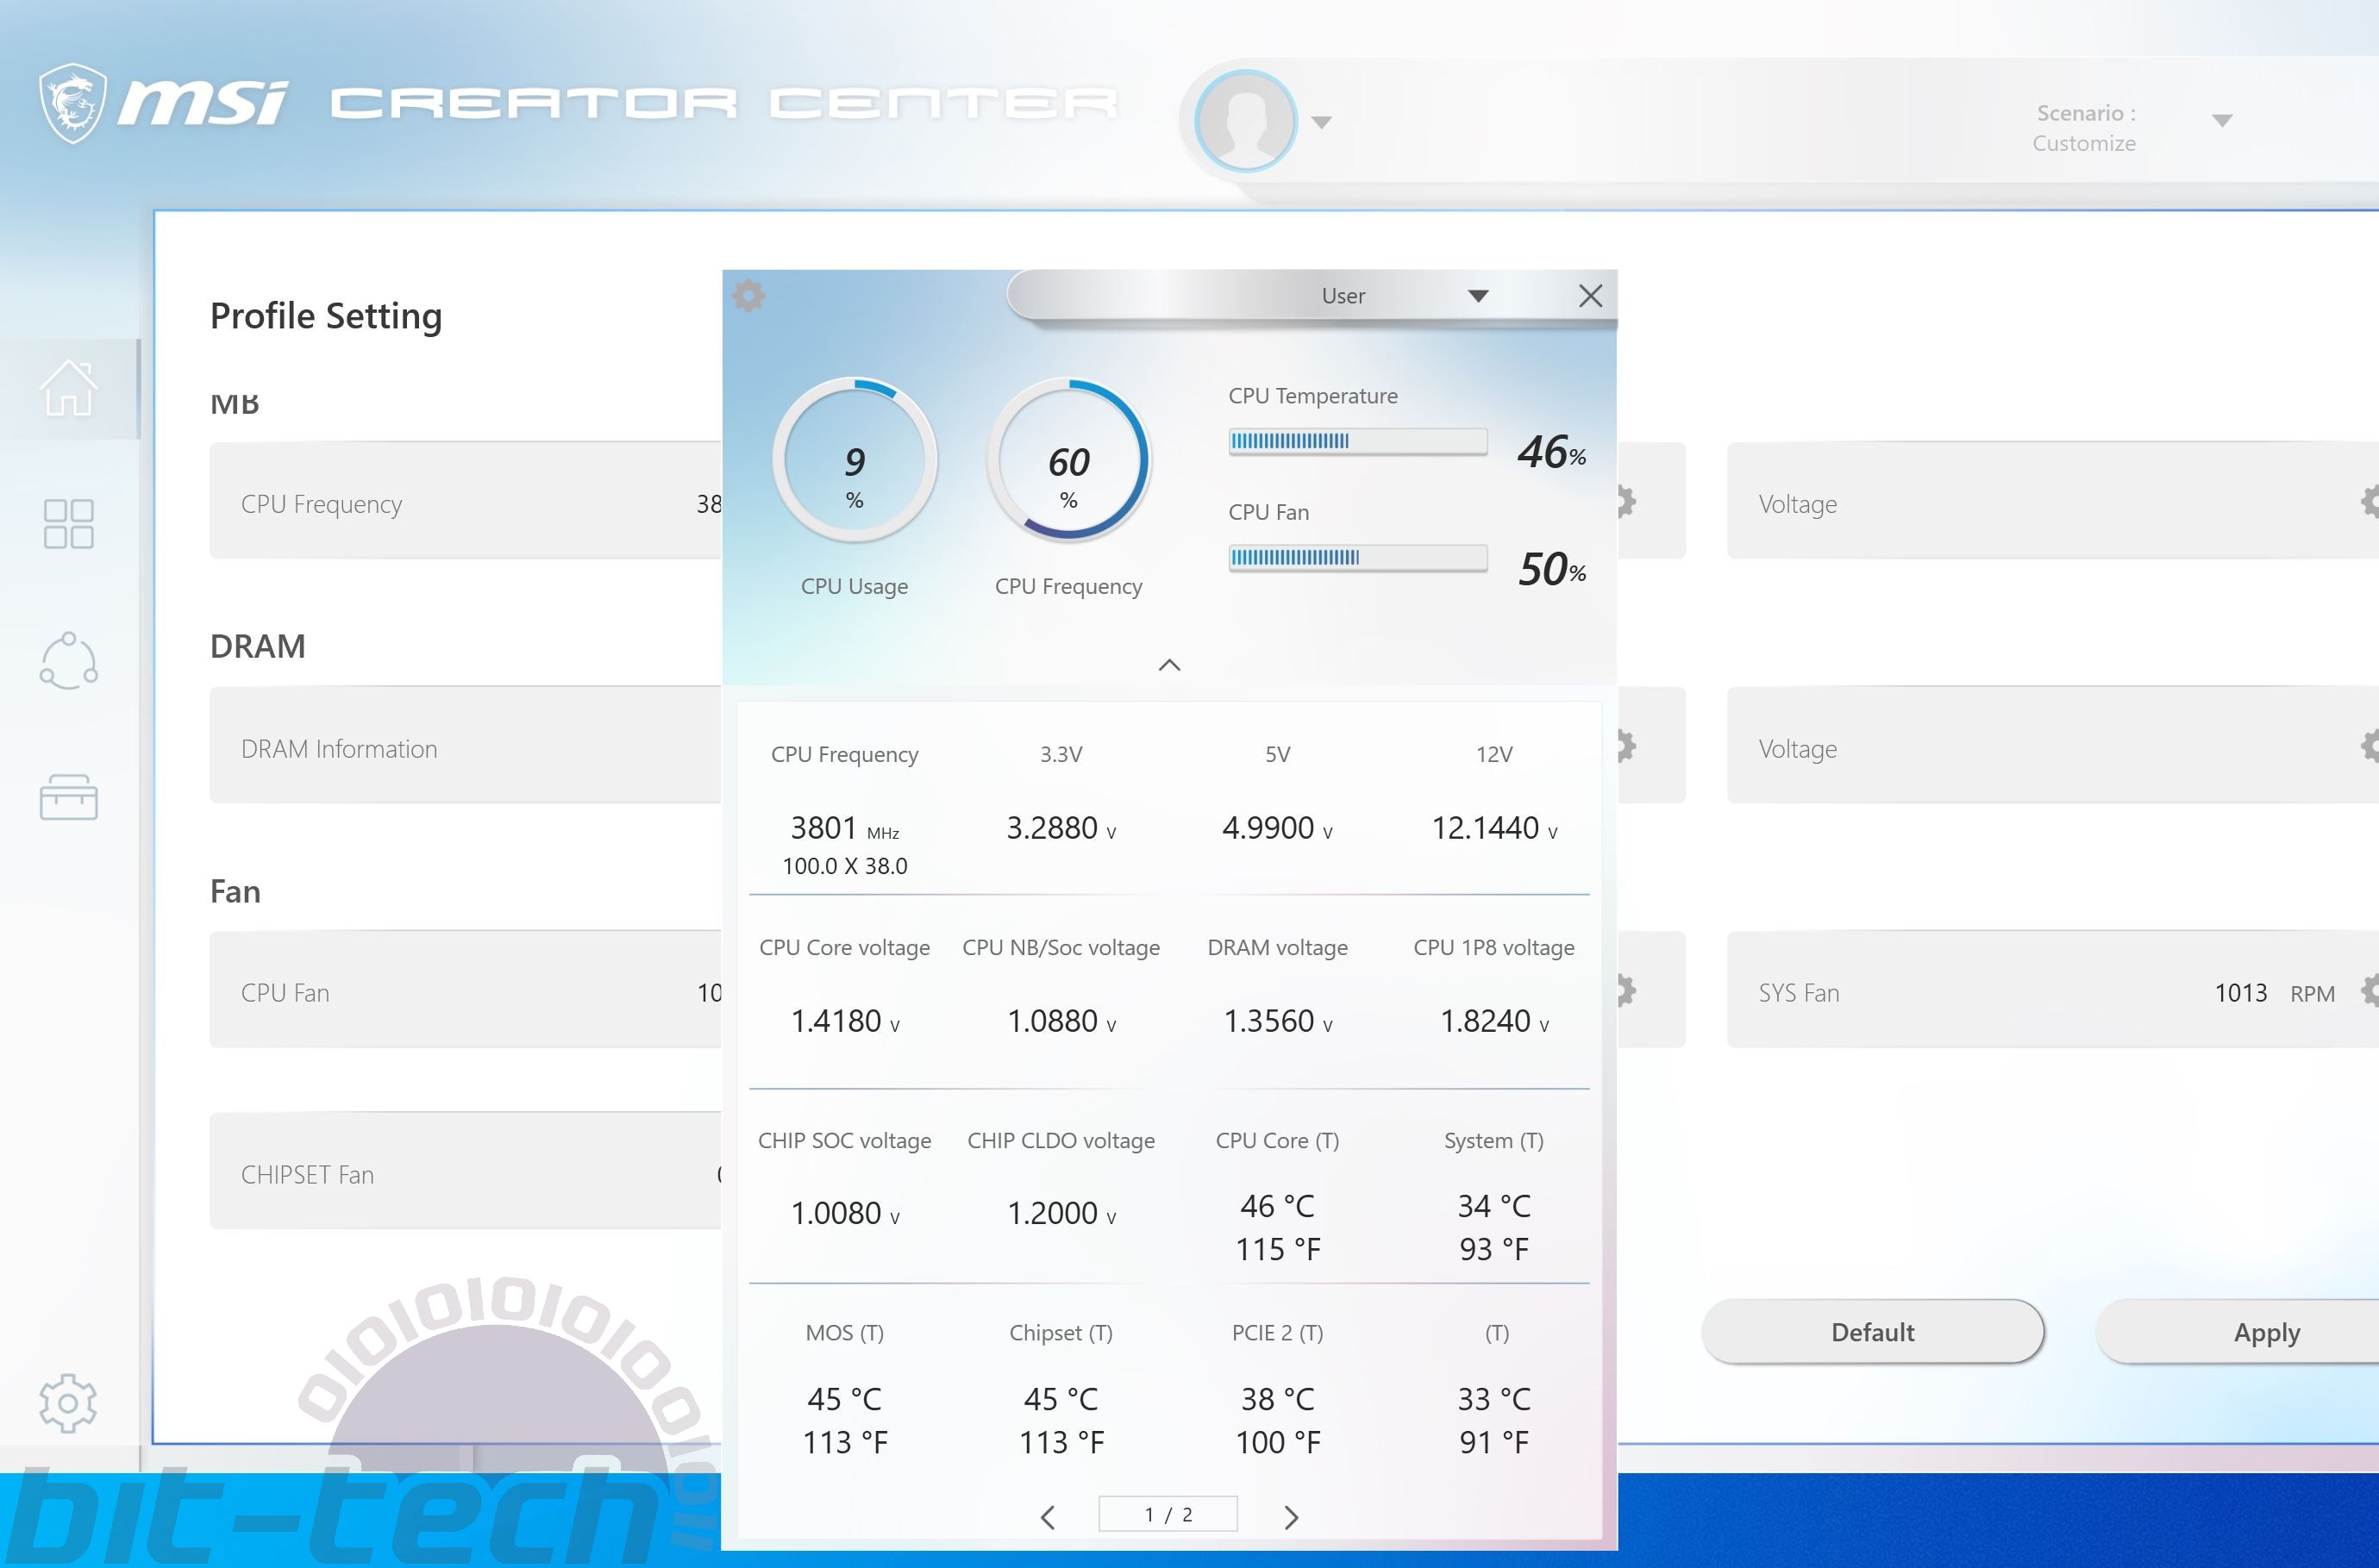Viewport: 2379px width, 1568px height.
Task: Open the toolbox sidebar icon
Action: [68, 797]
